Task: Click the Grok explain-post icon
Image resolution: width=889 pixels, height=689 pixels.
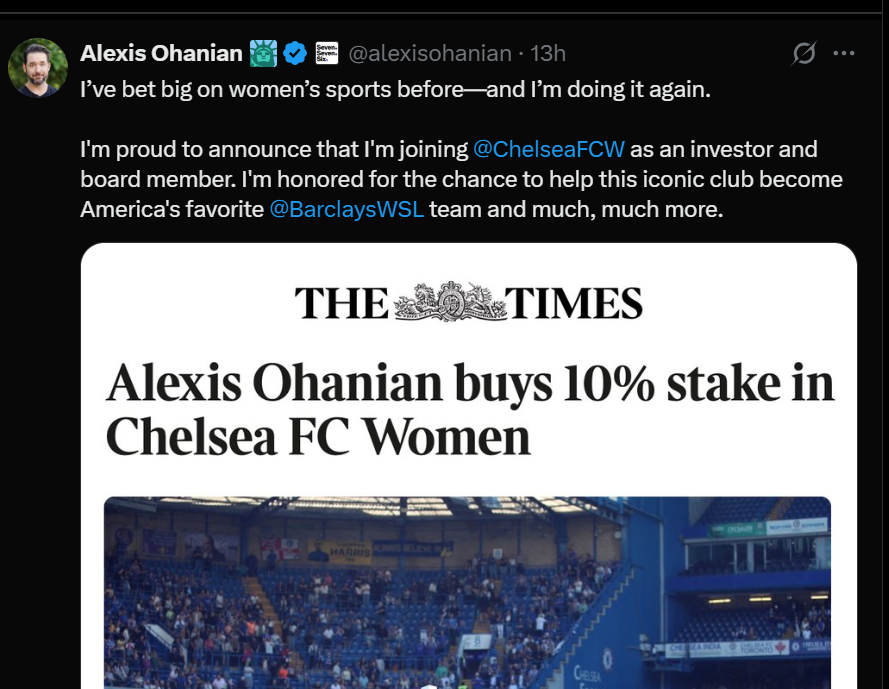Action: (x=803, y=54)
